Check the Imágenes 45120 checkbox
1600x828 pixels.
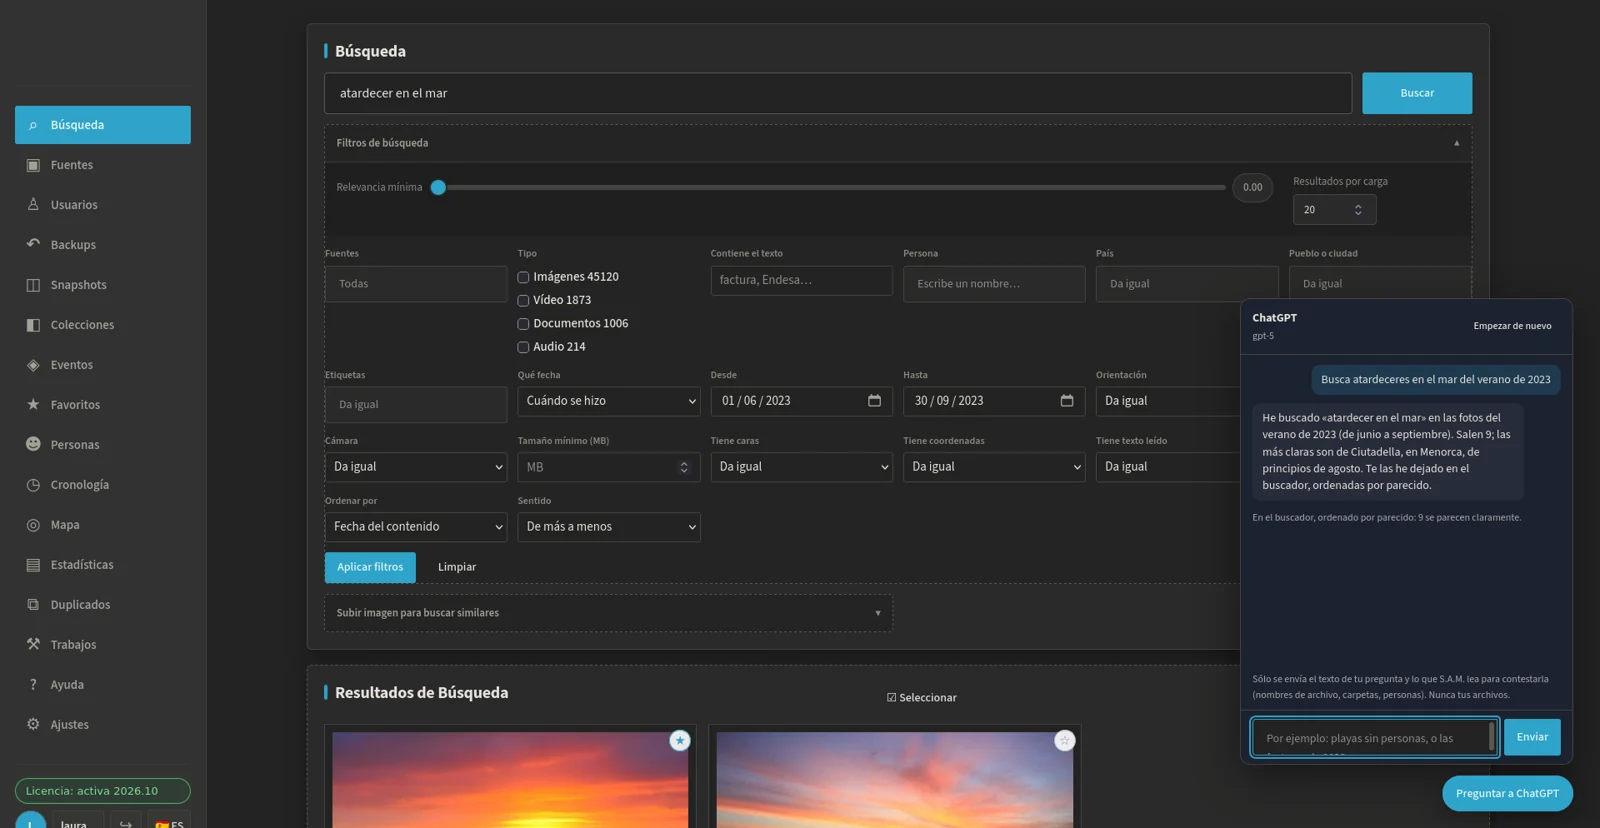(x=523, y=277)
